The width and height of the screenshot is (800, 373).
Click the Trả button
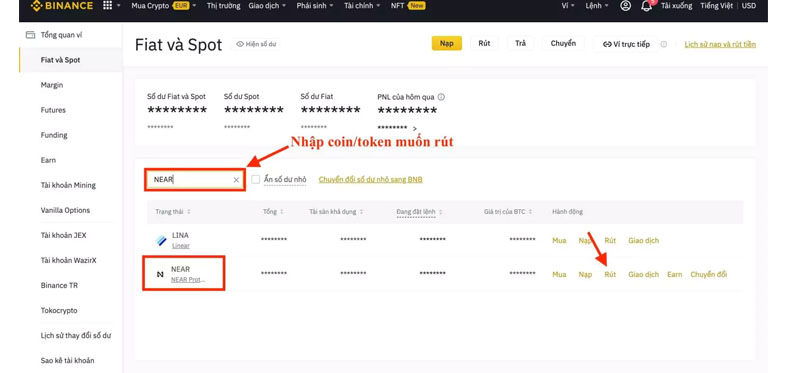[520, 43]
